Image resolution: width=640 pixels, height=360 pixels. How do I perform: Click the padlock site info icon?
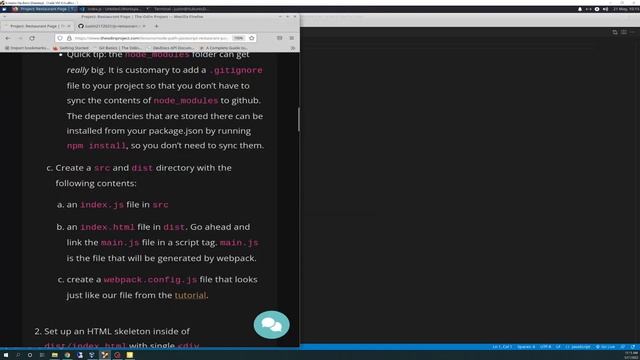click(x=69, y=38)
